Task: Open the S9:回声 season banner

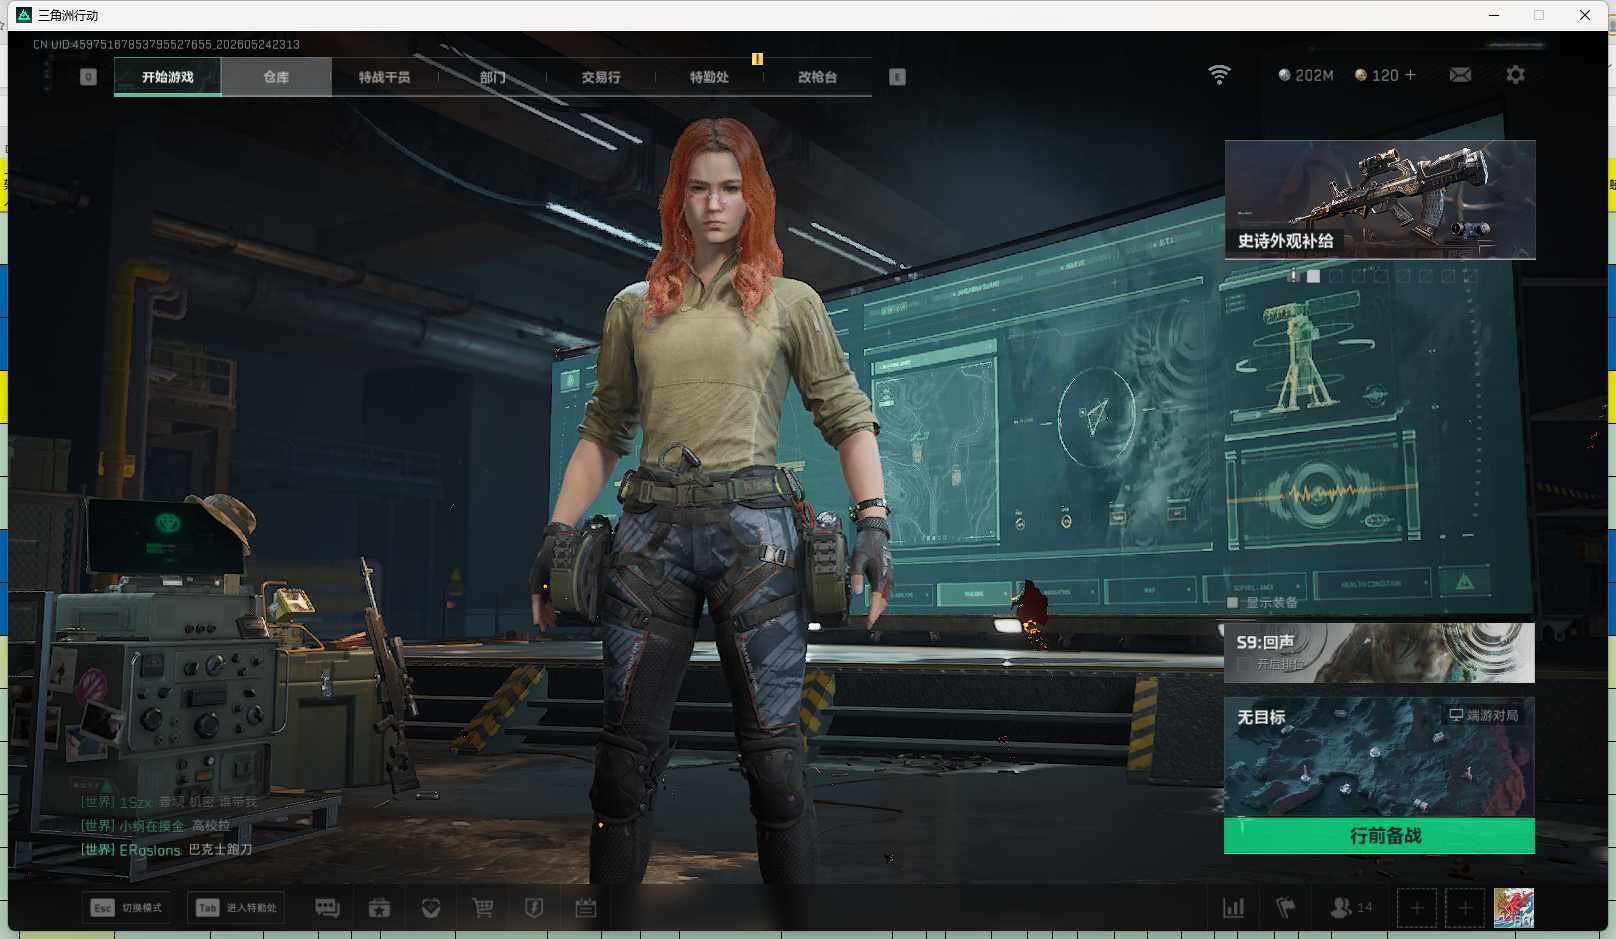Action: 1379,653
